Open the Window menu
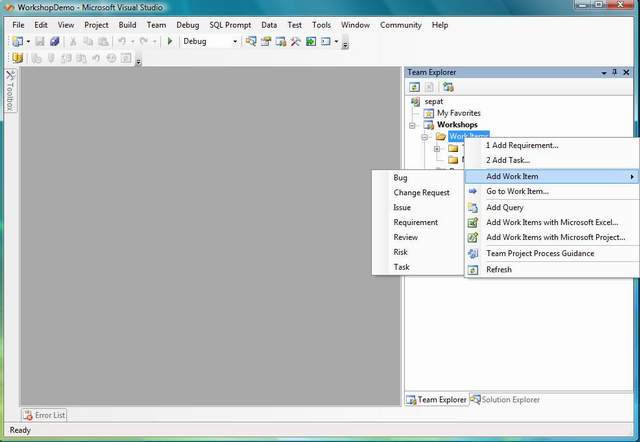640x442 pixels. tap(355, 25)
